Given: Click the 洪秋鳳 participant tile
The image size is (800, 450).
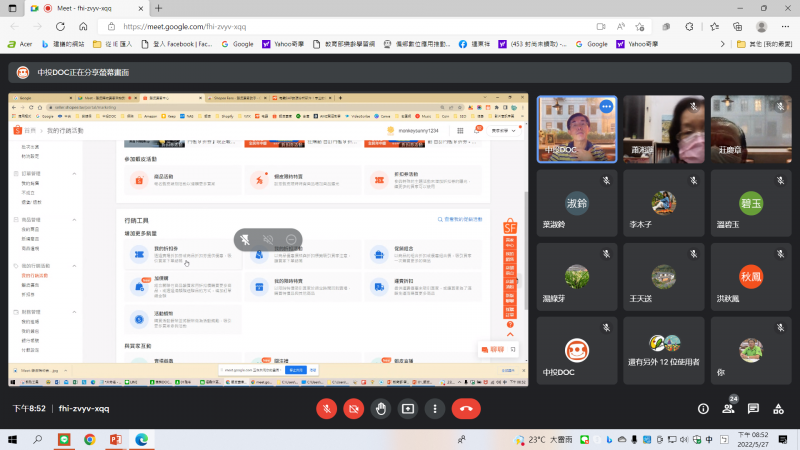Looking at the screenshot, I should pos(751,277).
